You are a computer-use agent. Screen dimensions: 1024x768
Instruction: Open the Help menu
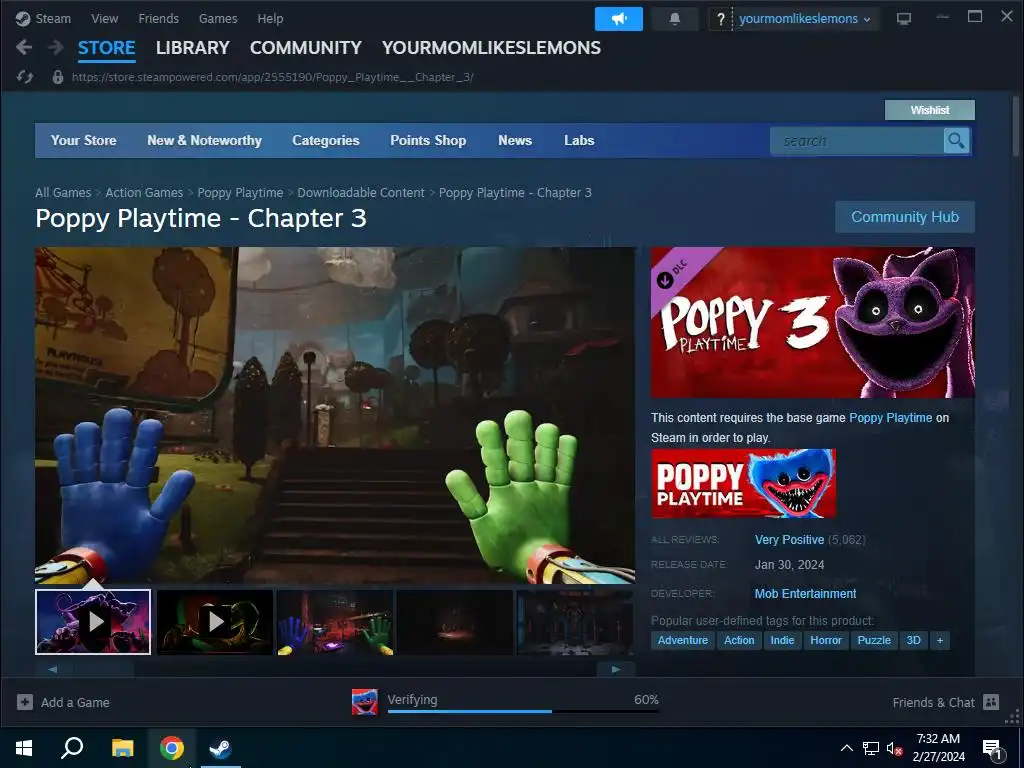pyautogui.click(x=270, y=18)
